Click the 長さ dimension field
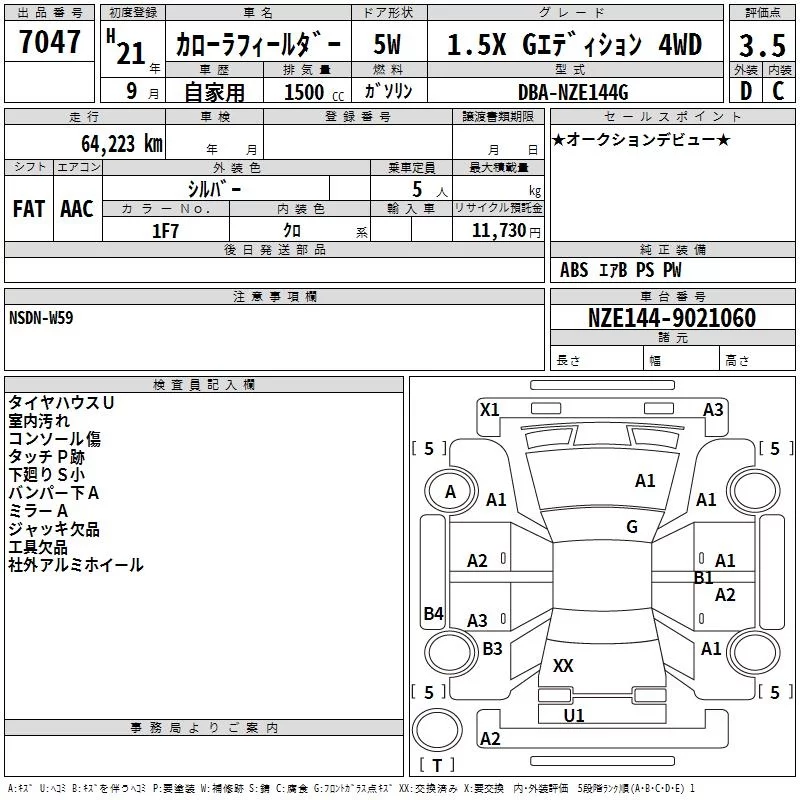This screenshot has height=800, width=800. point(597,360)
